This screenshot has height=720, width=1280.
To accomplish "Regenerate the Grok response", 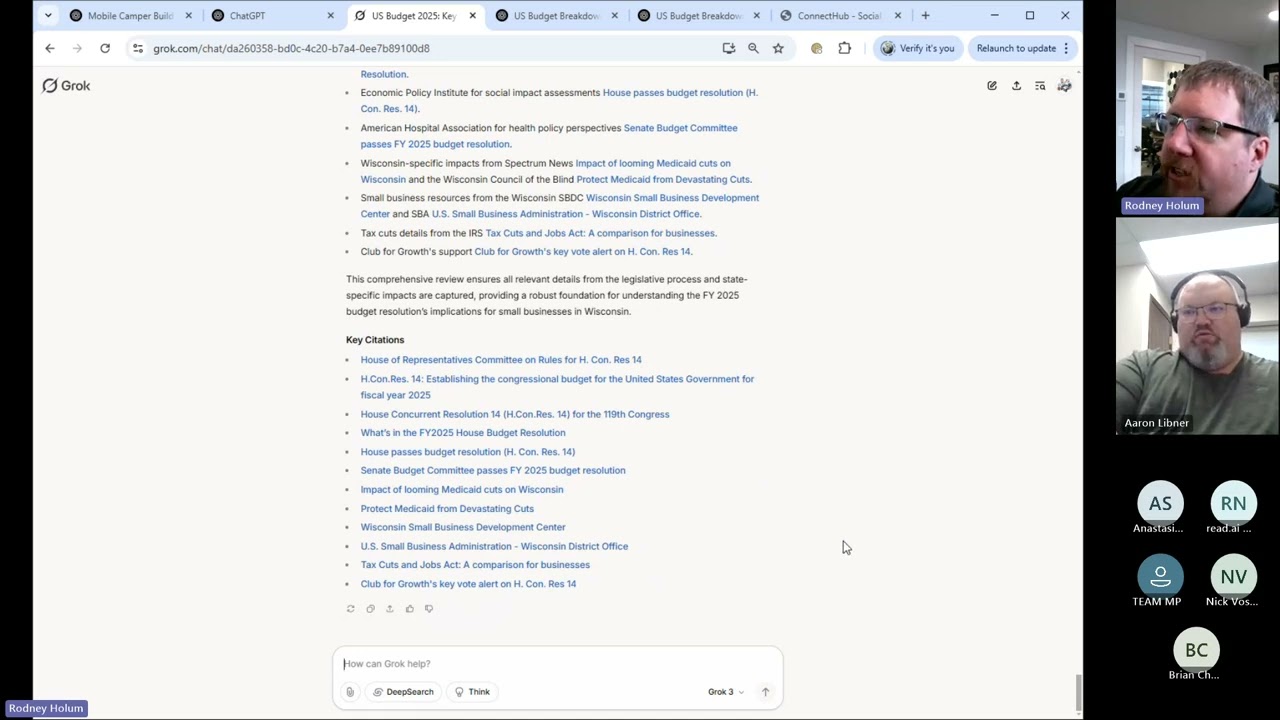I will click(350, 609).
